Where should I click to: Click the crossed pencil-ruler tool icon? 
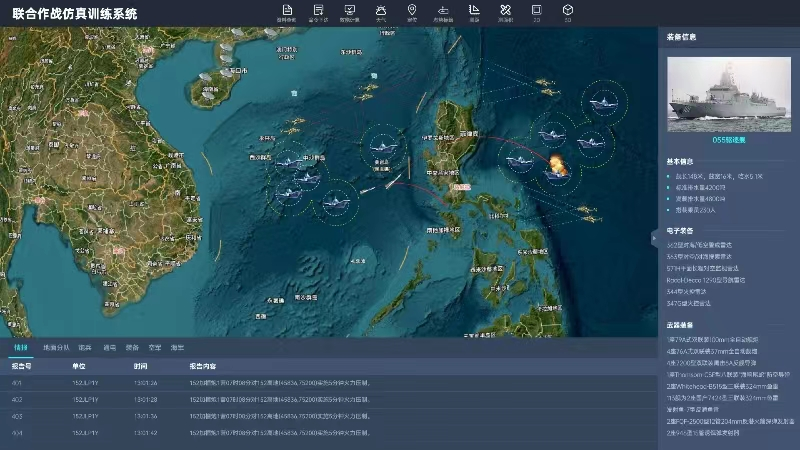point(505,11)
